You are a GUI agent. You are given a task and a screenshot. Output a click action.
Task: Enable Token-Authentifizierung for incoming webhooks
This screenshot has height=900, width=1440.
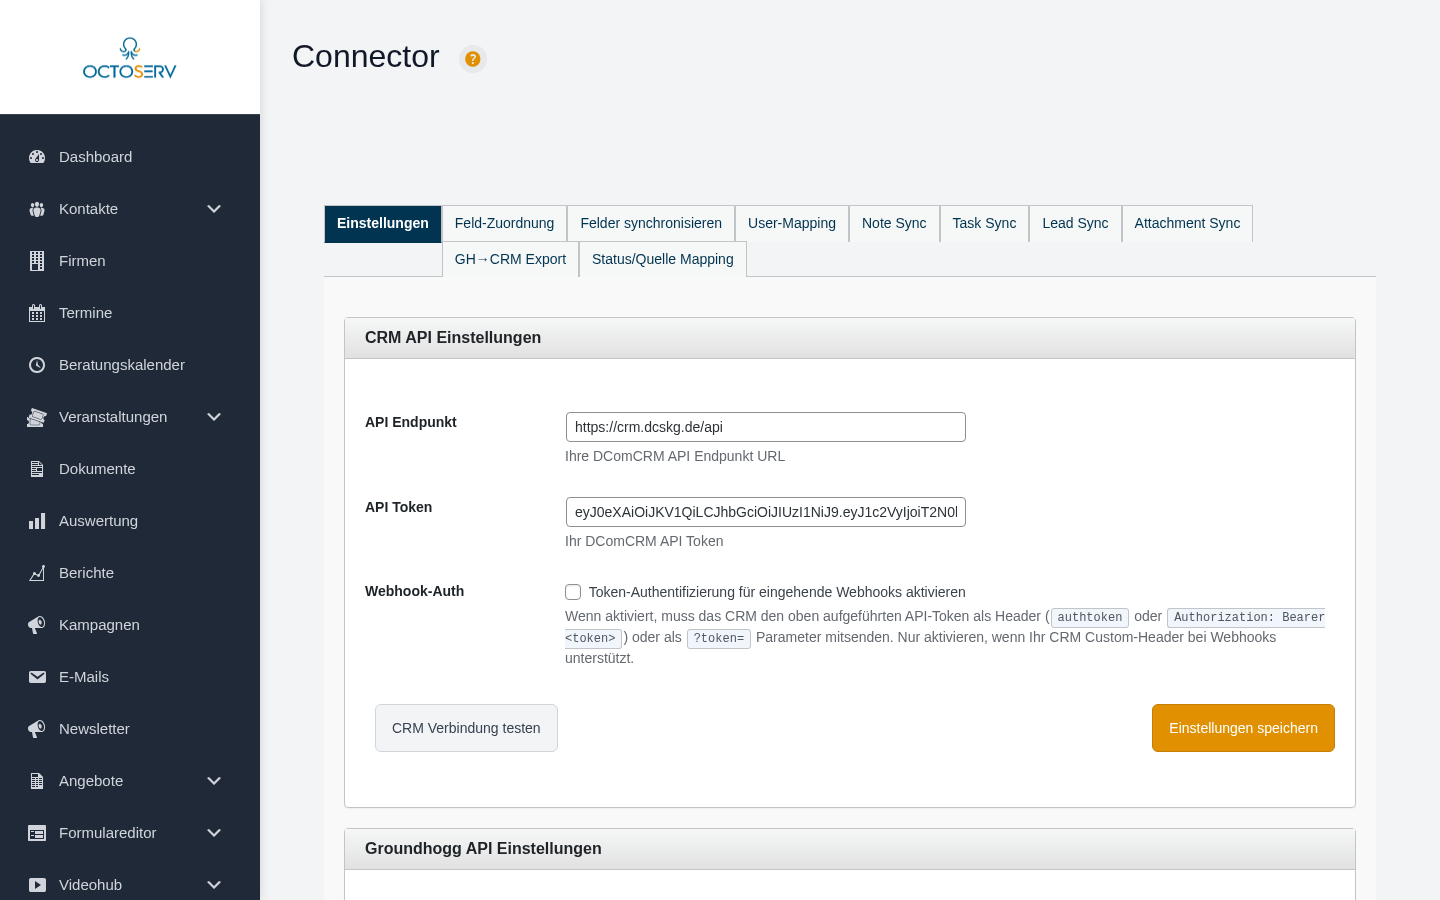pos(573,592)
